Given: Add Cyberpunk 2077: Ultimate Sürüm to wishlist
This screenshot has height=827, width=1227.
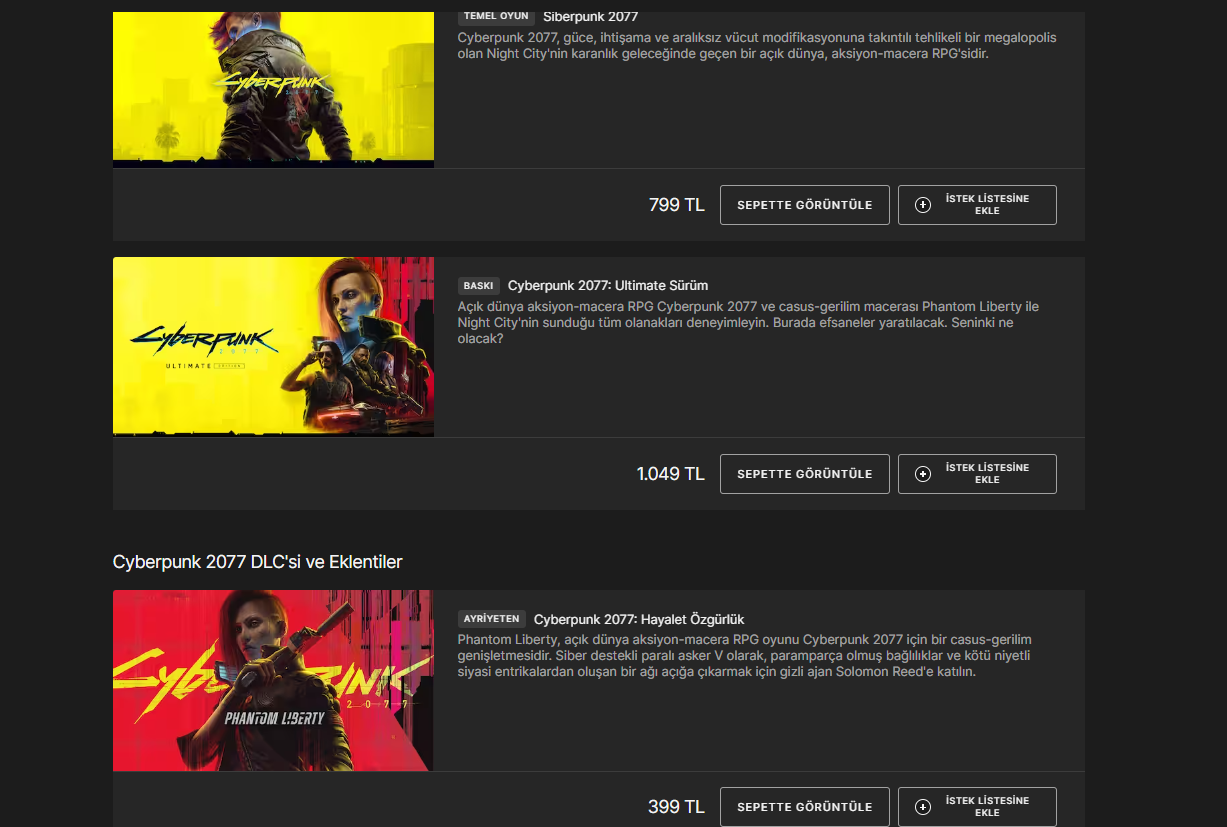Looking at the screenshot, I should coord(977,474).
